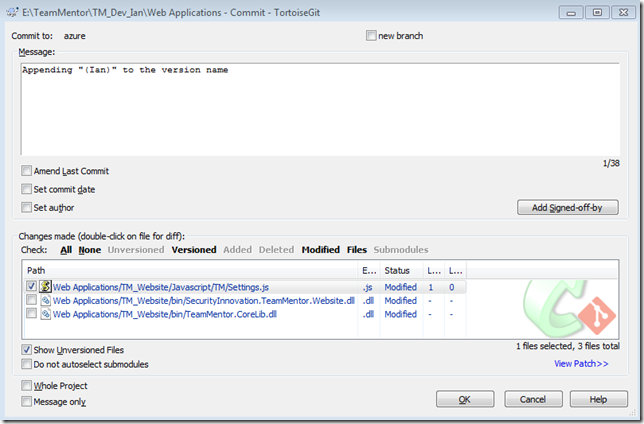Check All files link
Viewport: 644px width, 424px height.
(x=66, y=250)
